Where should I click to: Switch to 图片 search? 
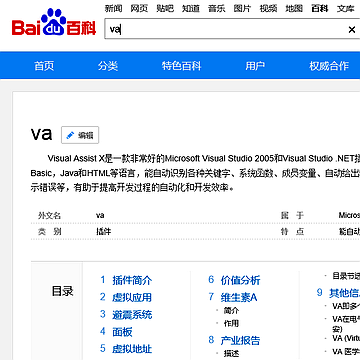point(242,9)
